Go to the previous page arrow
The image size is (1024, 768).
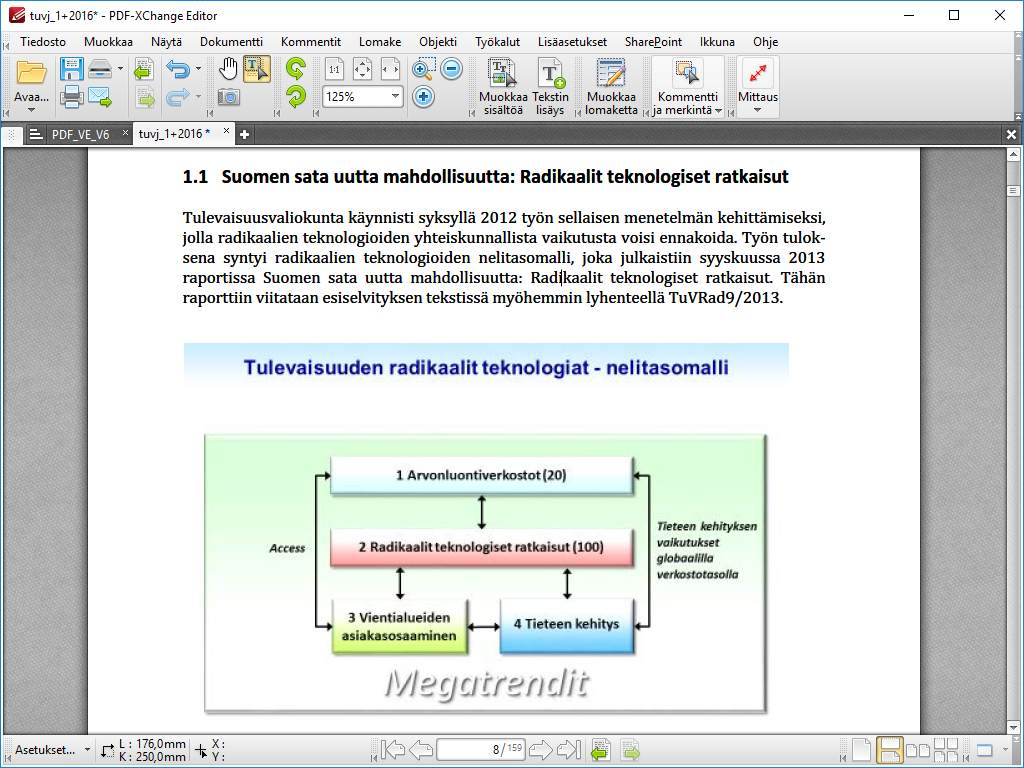coord(421,749)
